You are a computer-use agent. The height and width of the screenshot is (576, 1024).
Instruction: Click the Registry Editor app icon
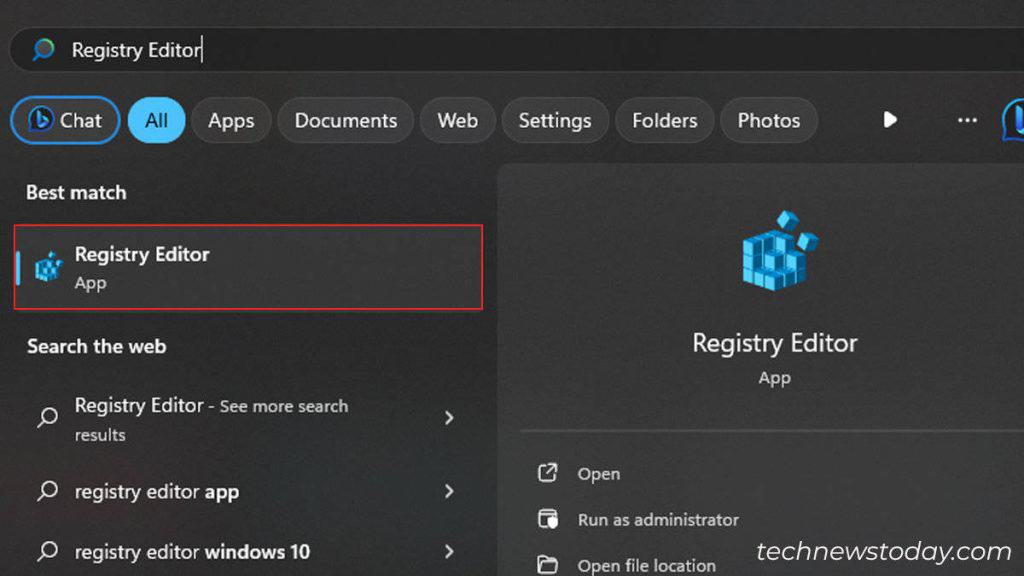(x=47, y=267)
